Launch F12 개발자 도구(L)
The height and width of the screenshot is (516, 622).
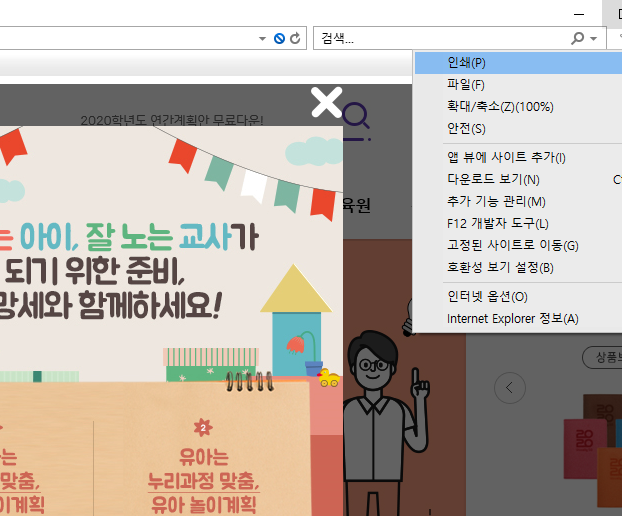coord(518,224)
